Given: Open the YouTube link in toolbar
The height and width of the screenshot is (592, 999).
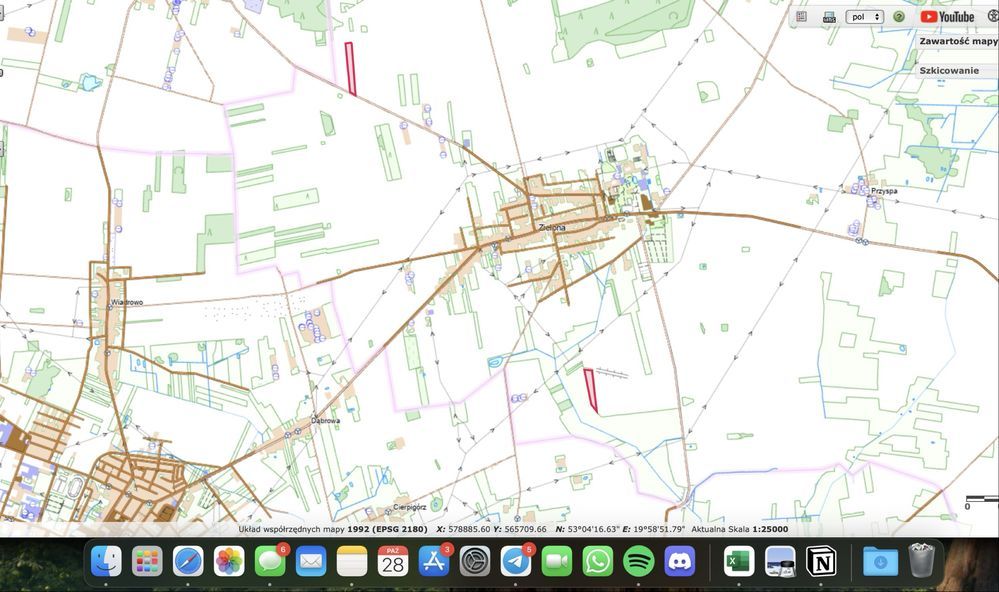Looking at the screenshot, I should pyautogui.click(x=947, y=17).
